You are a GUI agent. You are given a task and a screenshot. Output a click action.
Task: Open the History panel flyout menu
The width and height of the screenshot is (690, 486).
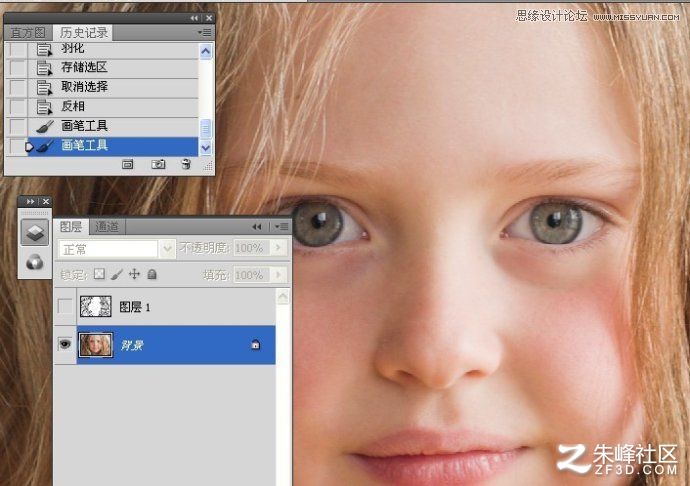point(204,33)
